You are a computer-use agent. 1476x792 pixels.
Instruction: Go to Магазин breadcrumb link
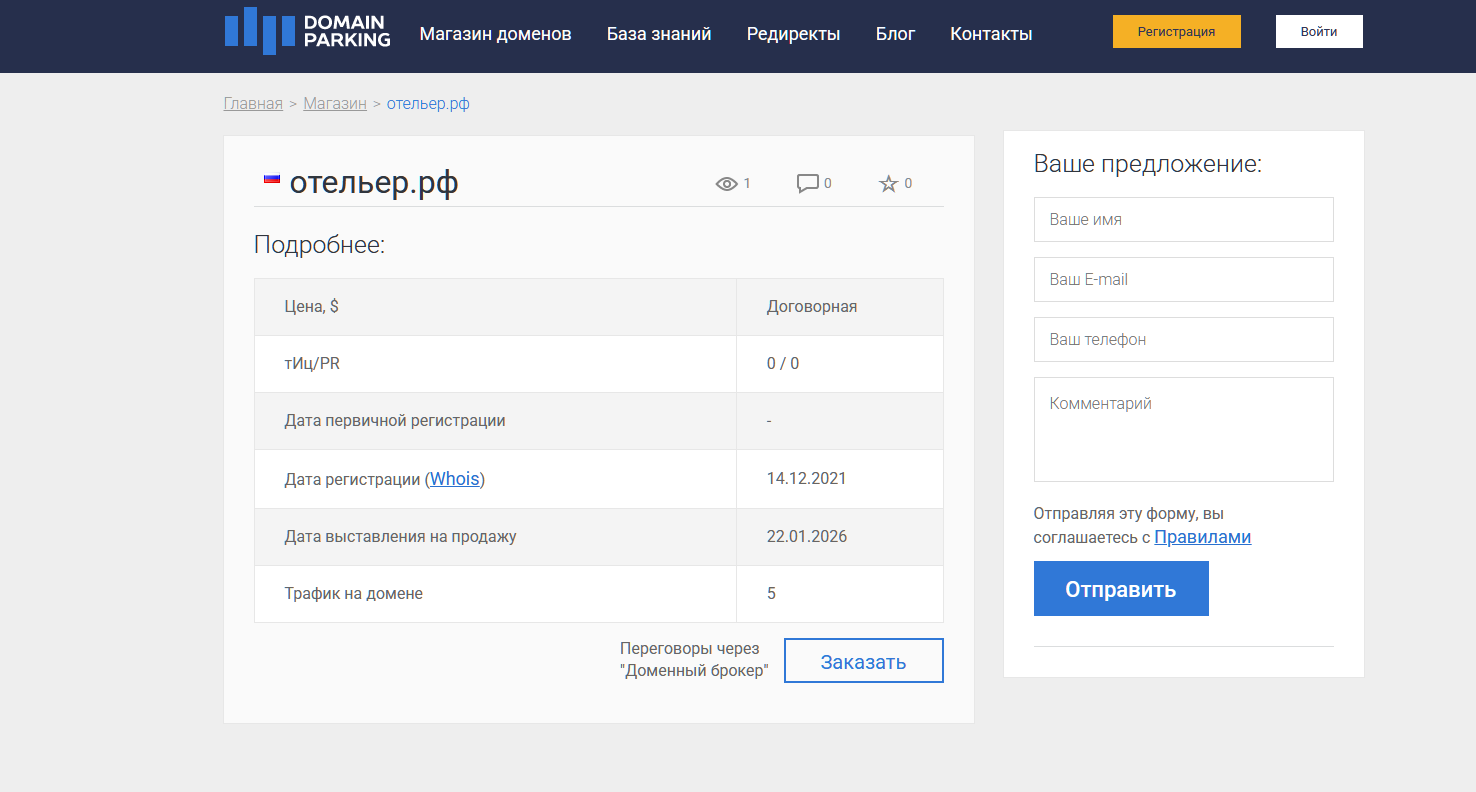click(x=335, y=104)
